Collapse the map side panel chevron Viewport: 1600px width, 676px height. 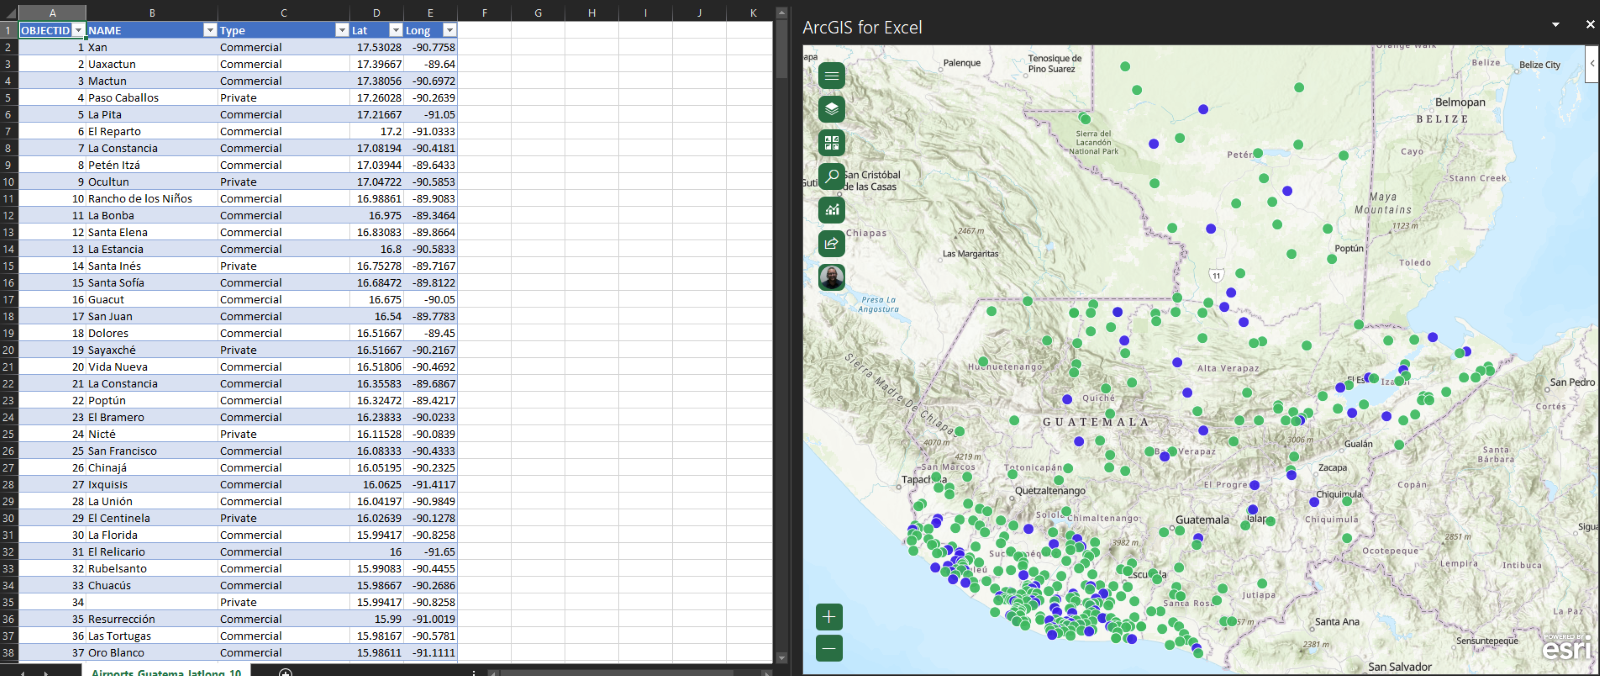(1592, 63)
